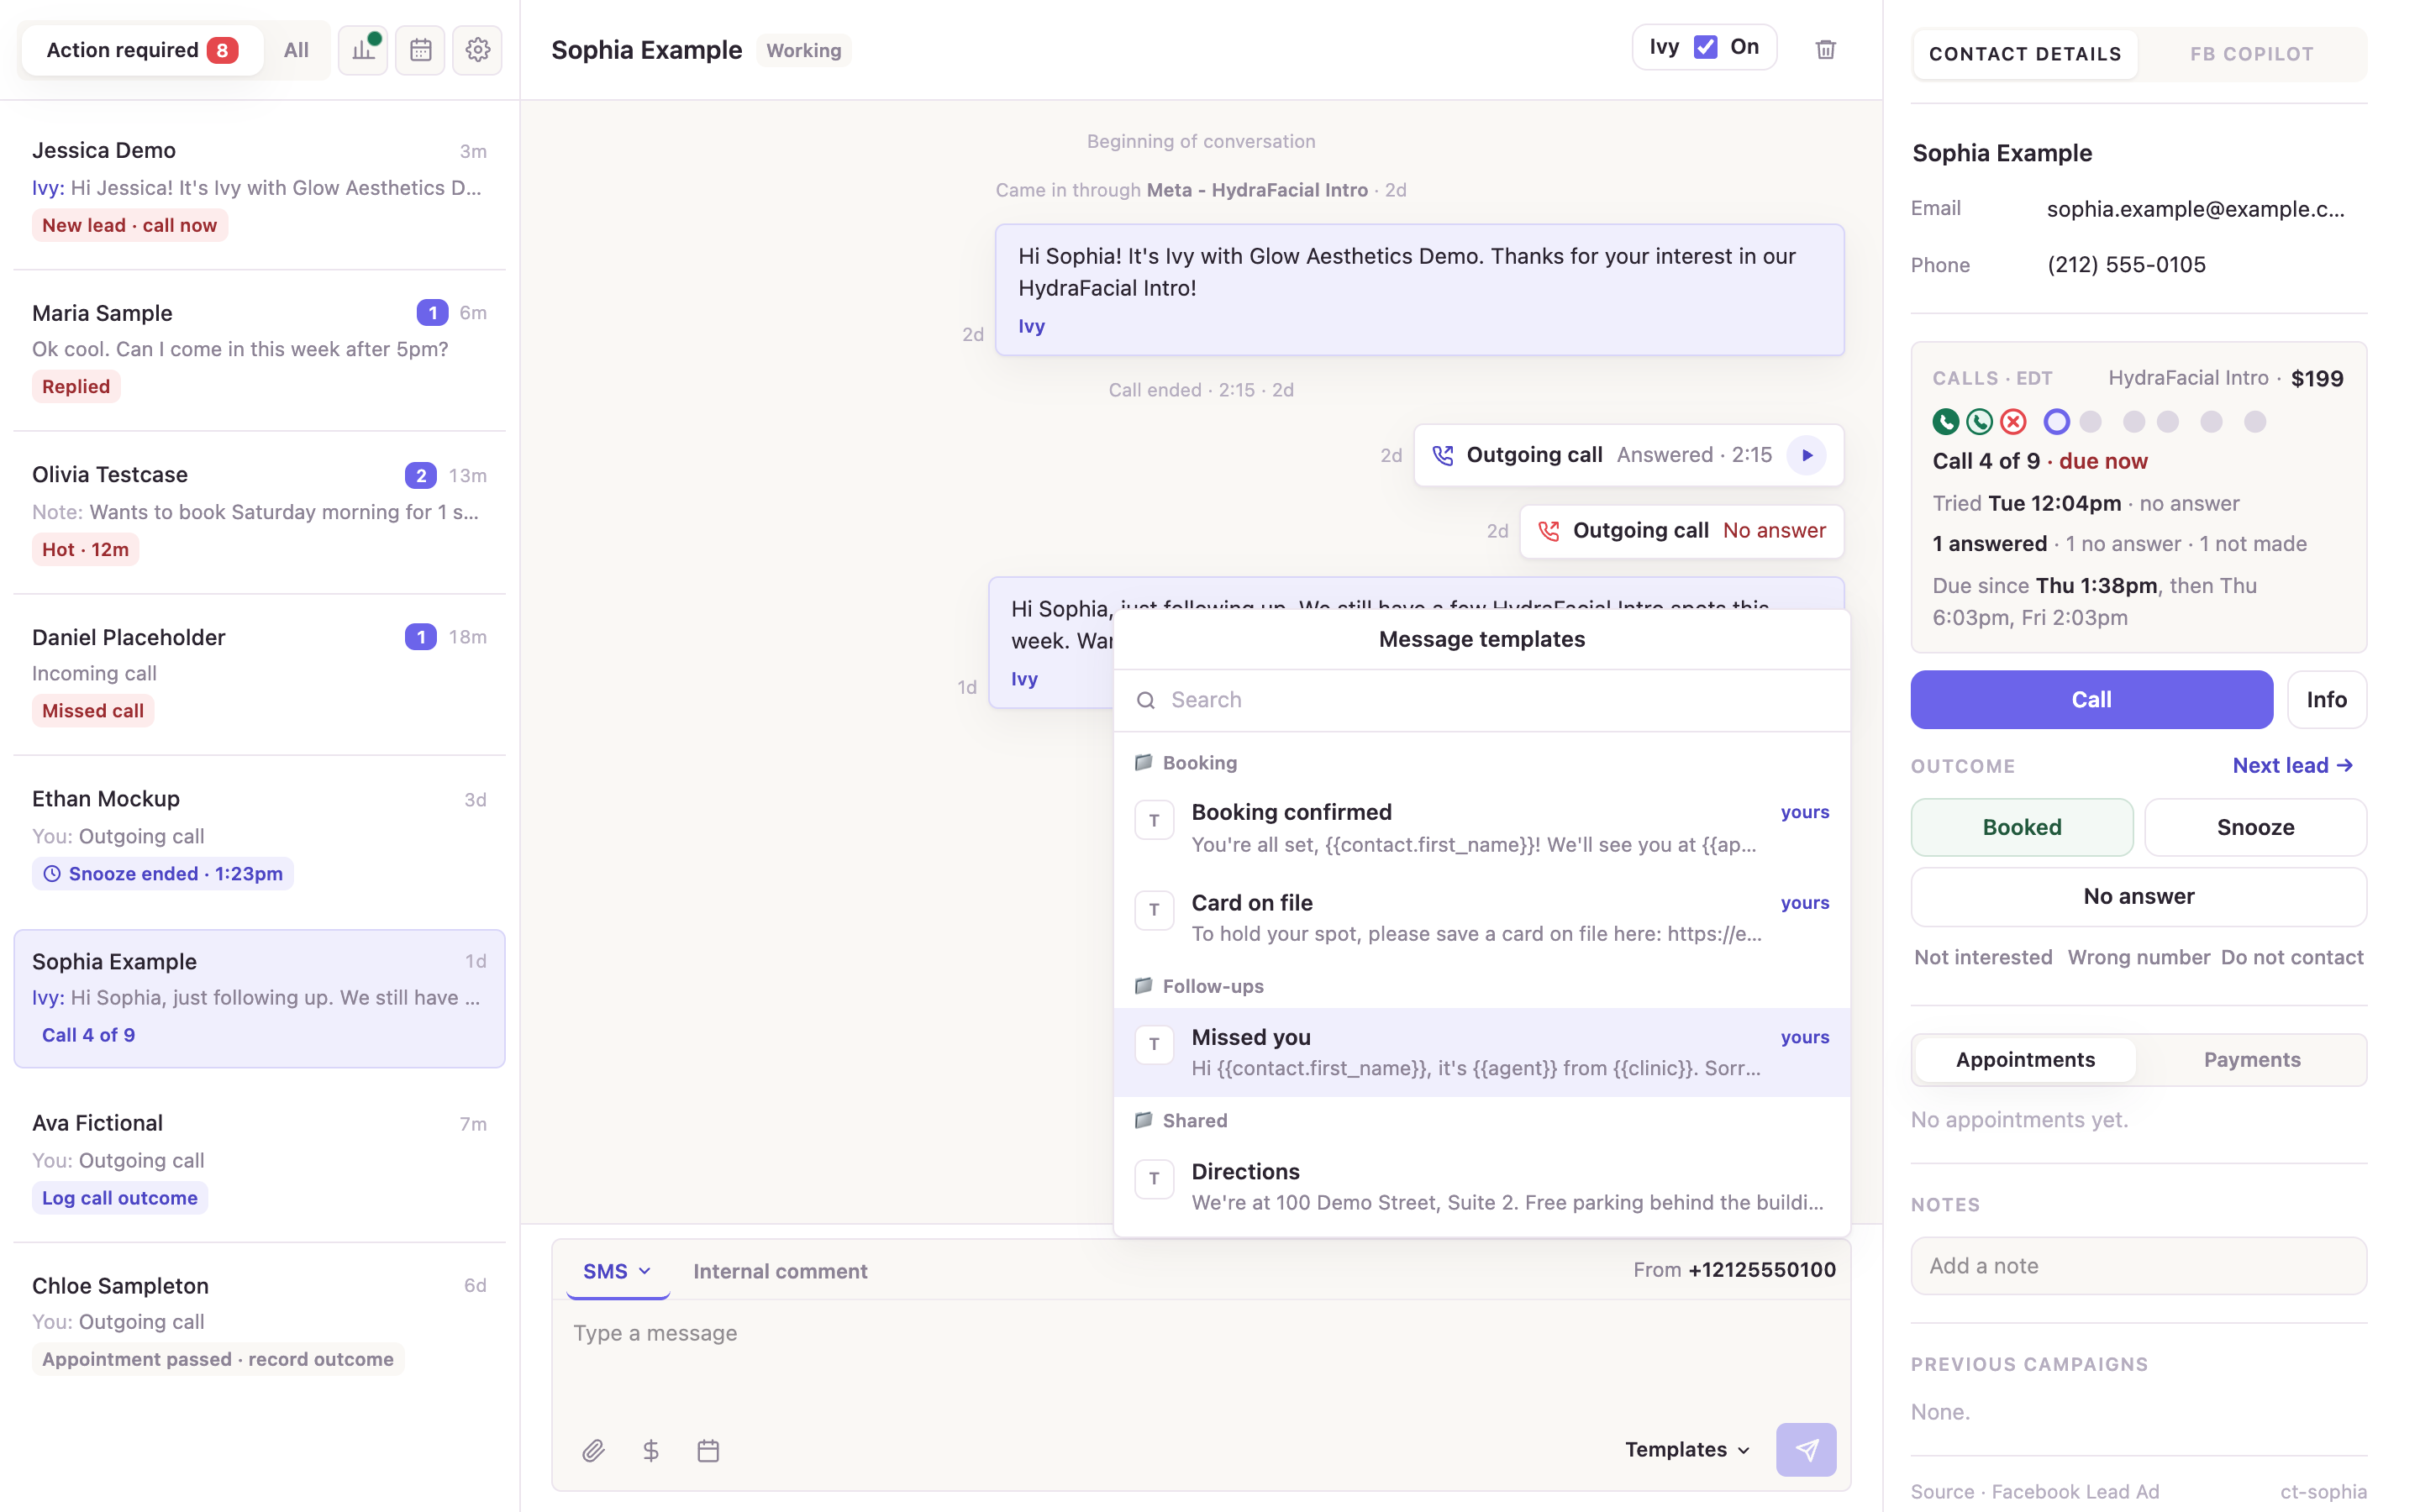Open the calendar icon in sidebar header
The width and height of the screenshot is (2420, 1512).
[420, 49]
